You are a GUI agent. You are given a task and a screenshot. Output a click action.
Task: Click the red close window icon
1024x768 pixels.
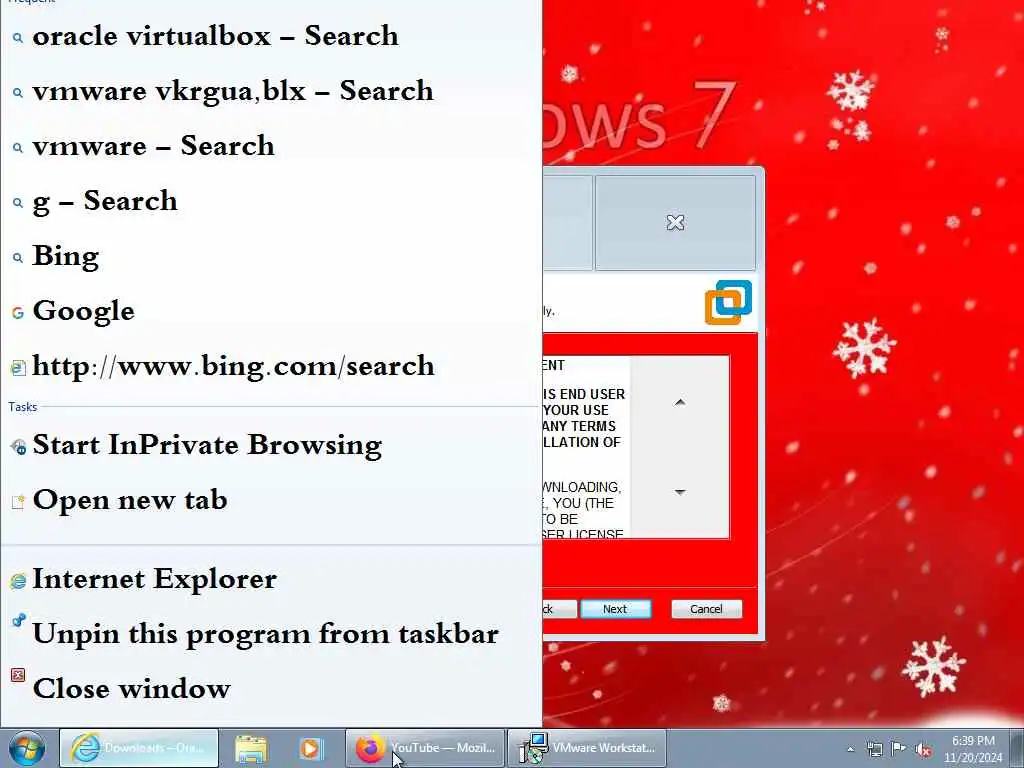click(18, 675)
